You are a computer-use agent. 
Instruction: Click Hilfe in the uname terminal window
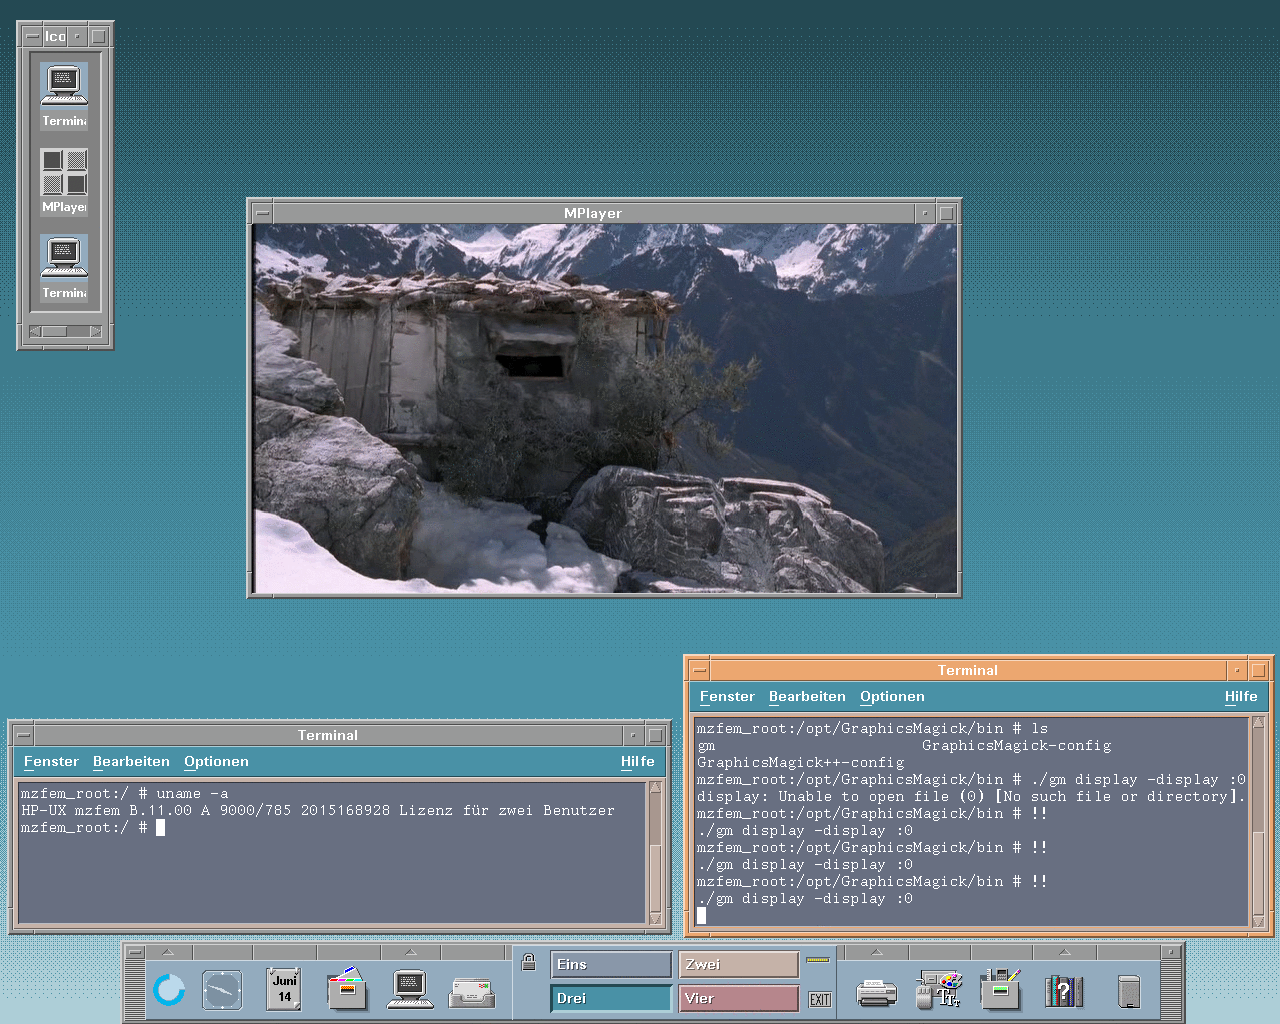(x=637, y=762)
